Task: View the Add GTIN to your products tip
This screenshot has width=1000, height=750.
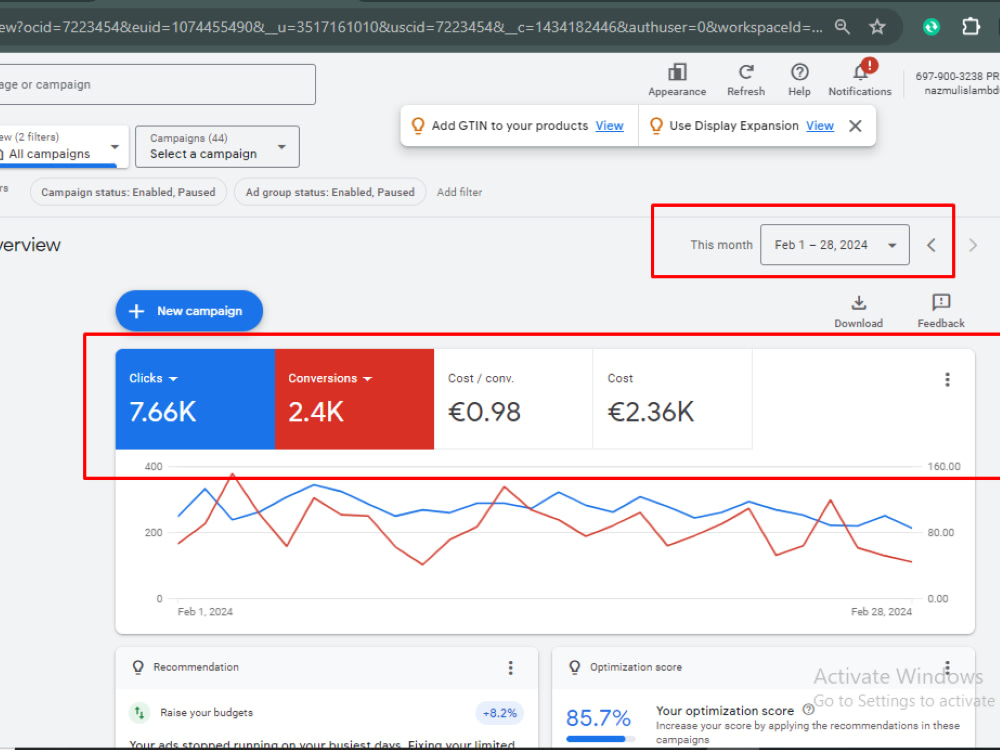Action: click(609, 126)
